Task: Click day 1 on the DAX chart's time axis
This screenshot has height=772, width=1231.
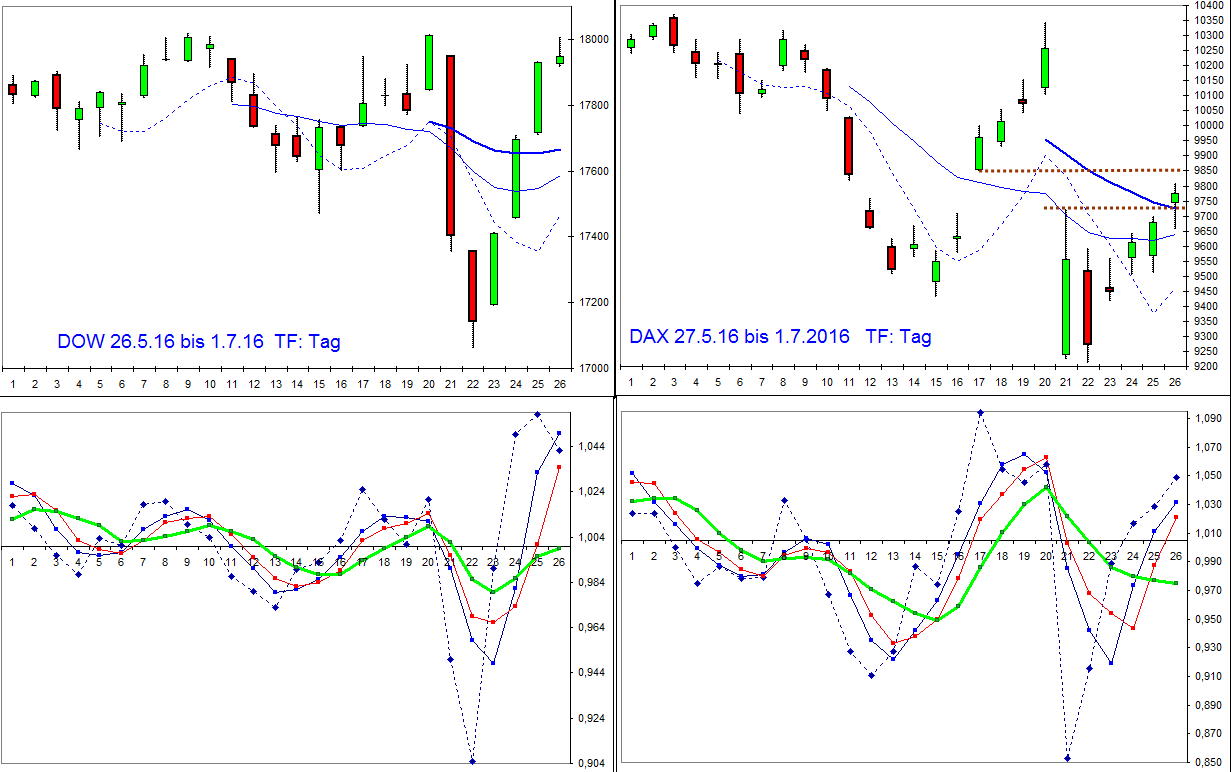Action: point(630,382)
